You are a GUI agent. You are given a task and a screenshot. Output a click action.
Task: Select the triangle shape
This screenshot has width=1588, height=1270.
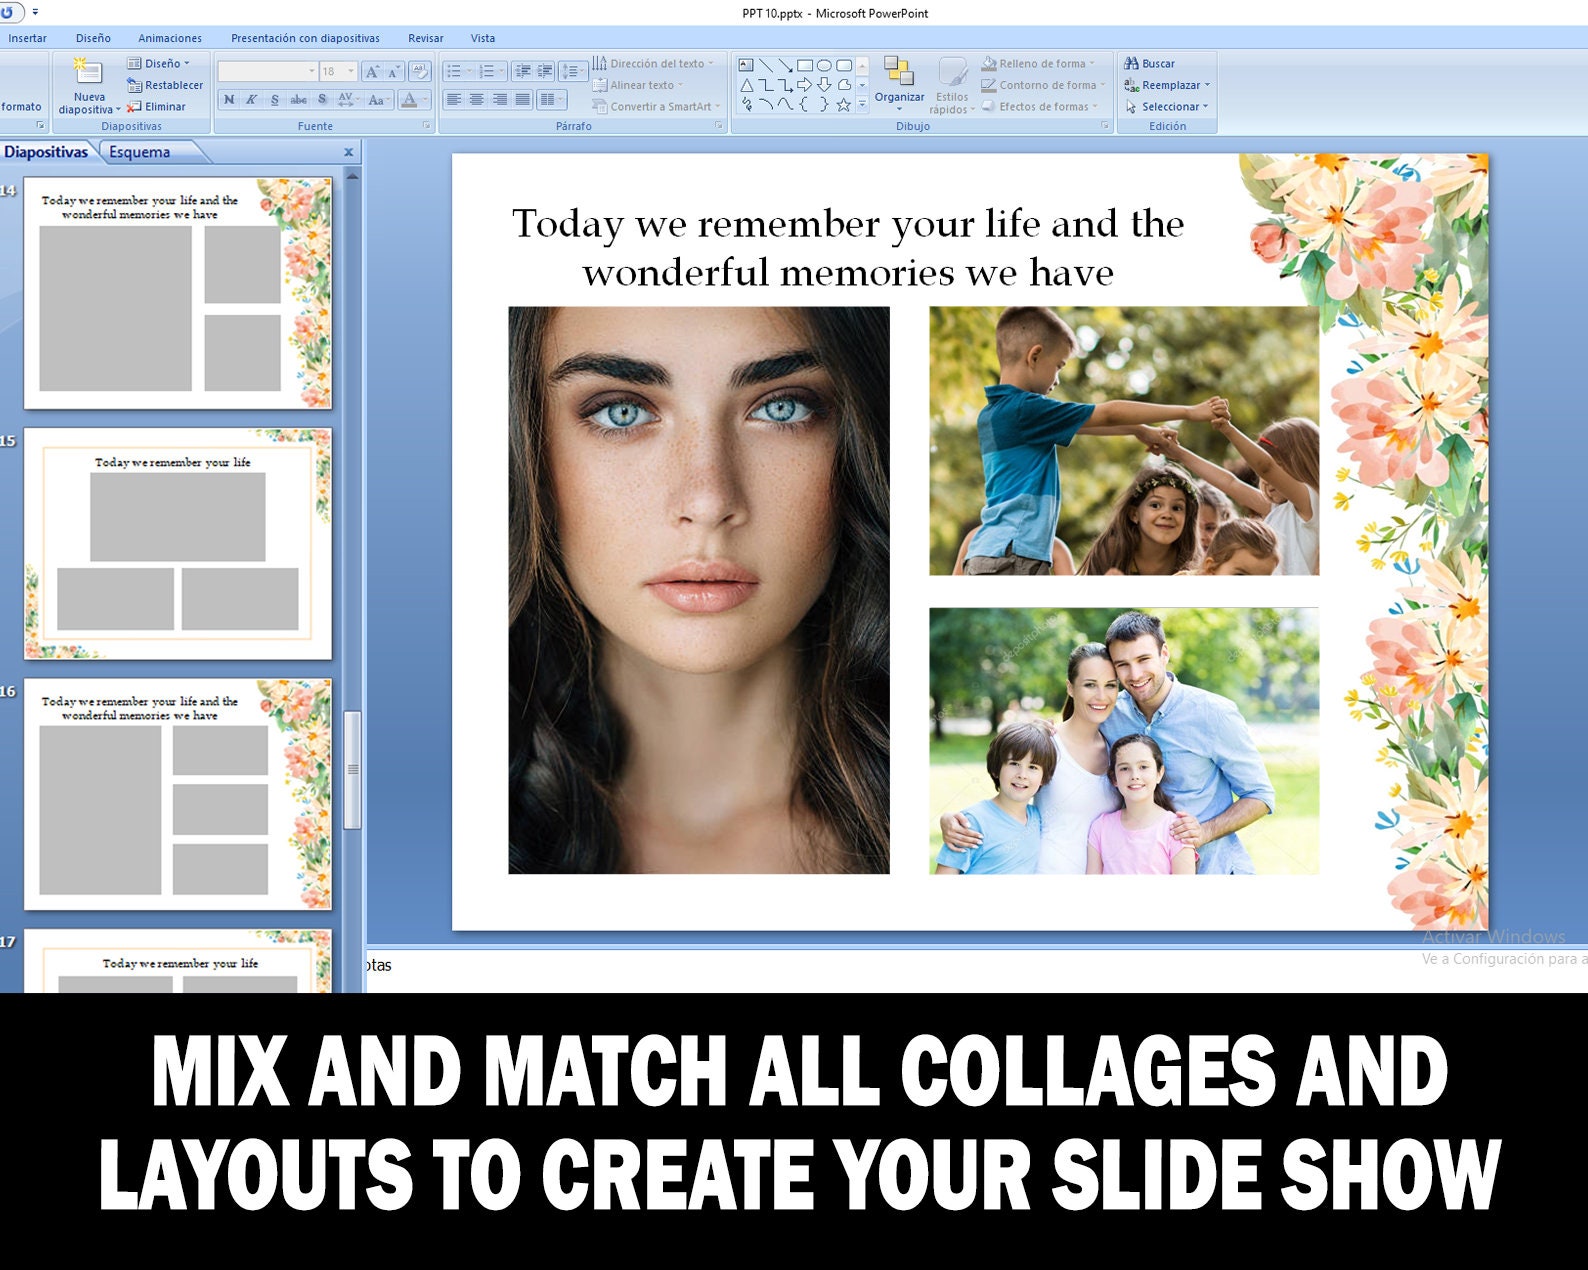click(746, 85)
